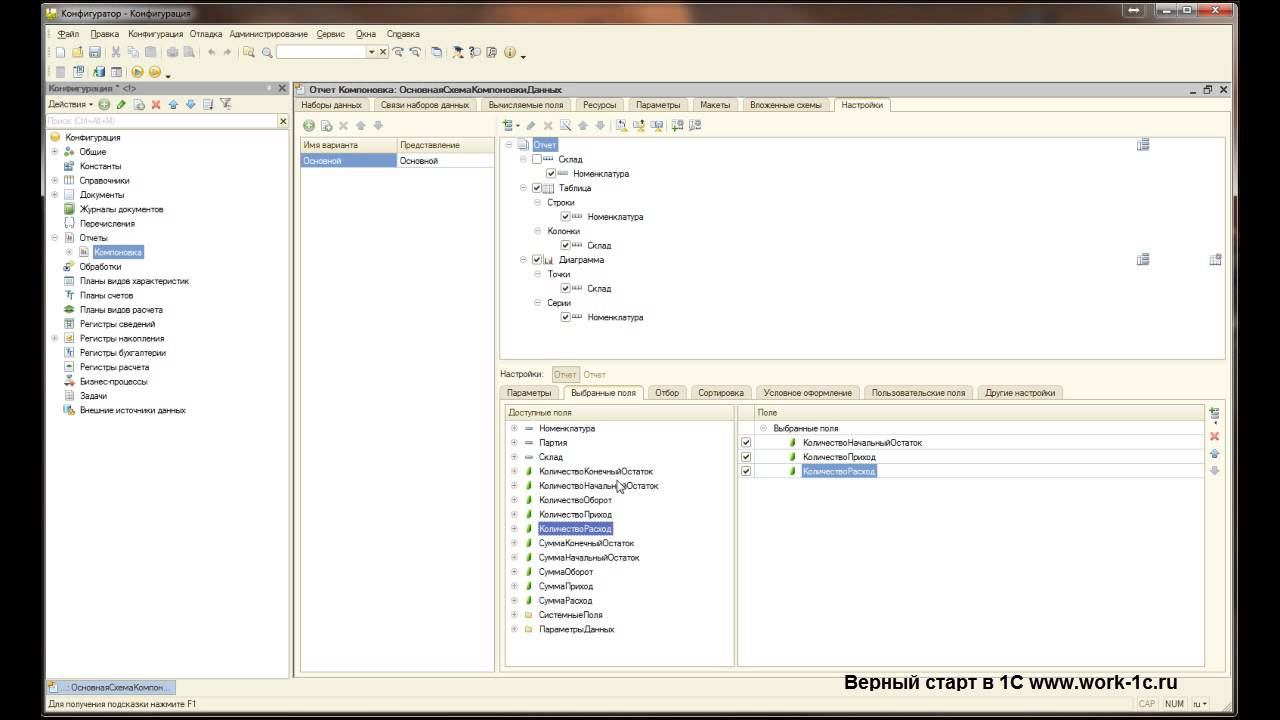This screenshot has width=1280, height=720.
Task: Switch to the Ресурсы tab
Action: coord(599,105)
